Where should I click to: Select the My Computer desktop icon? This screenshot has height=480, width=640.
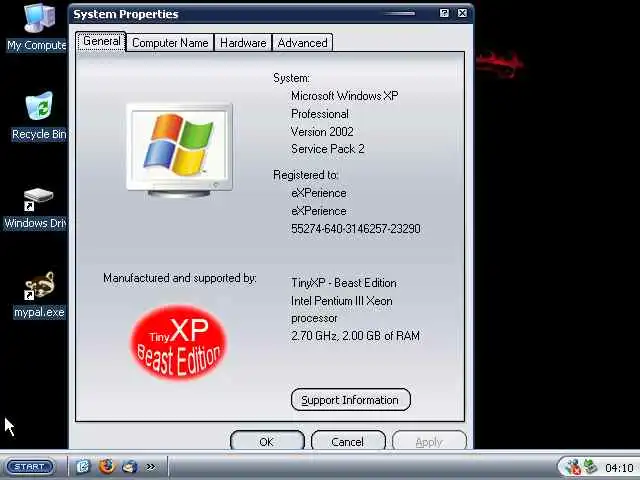[37, 27]
